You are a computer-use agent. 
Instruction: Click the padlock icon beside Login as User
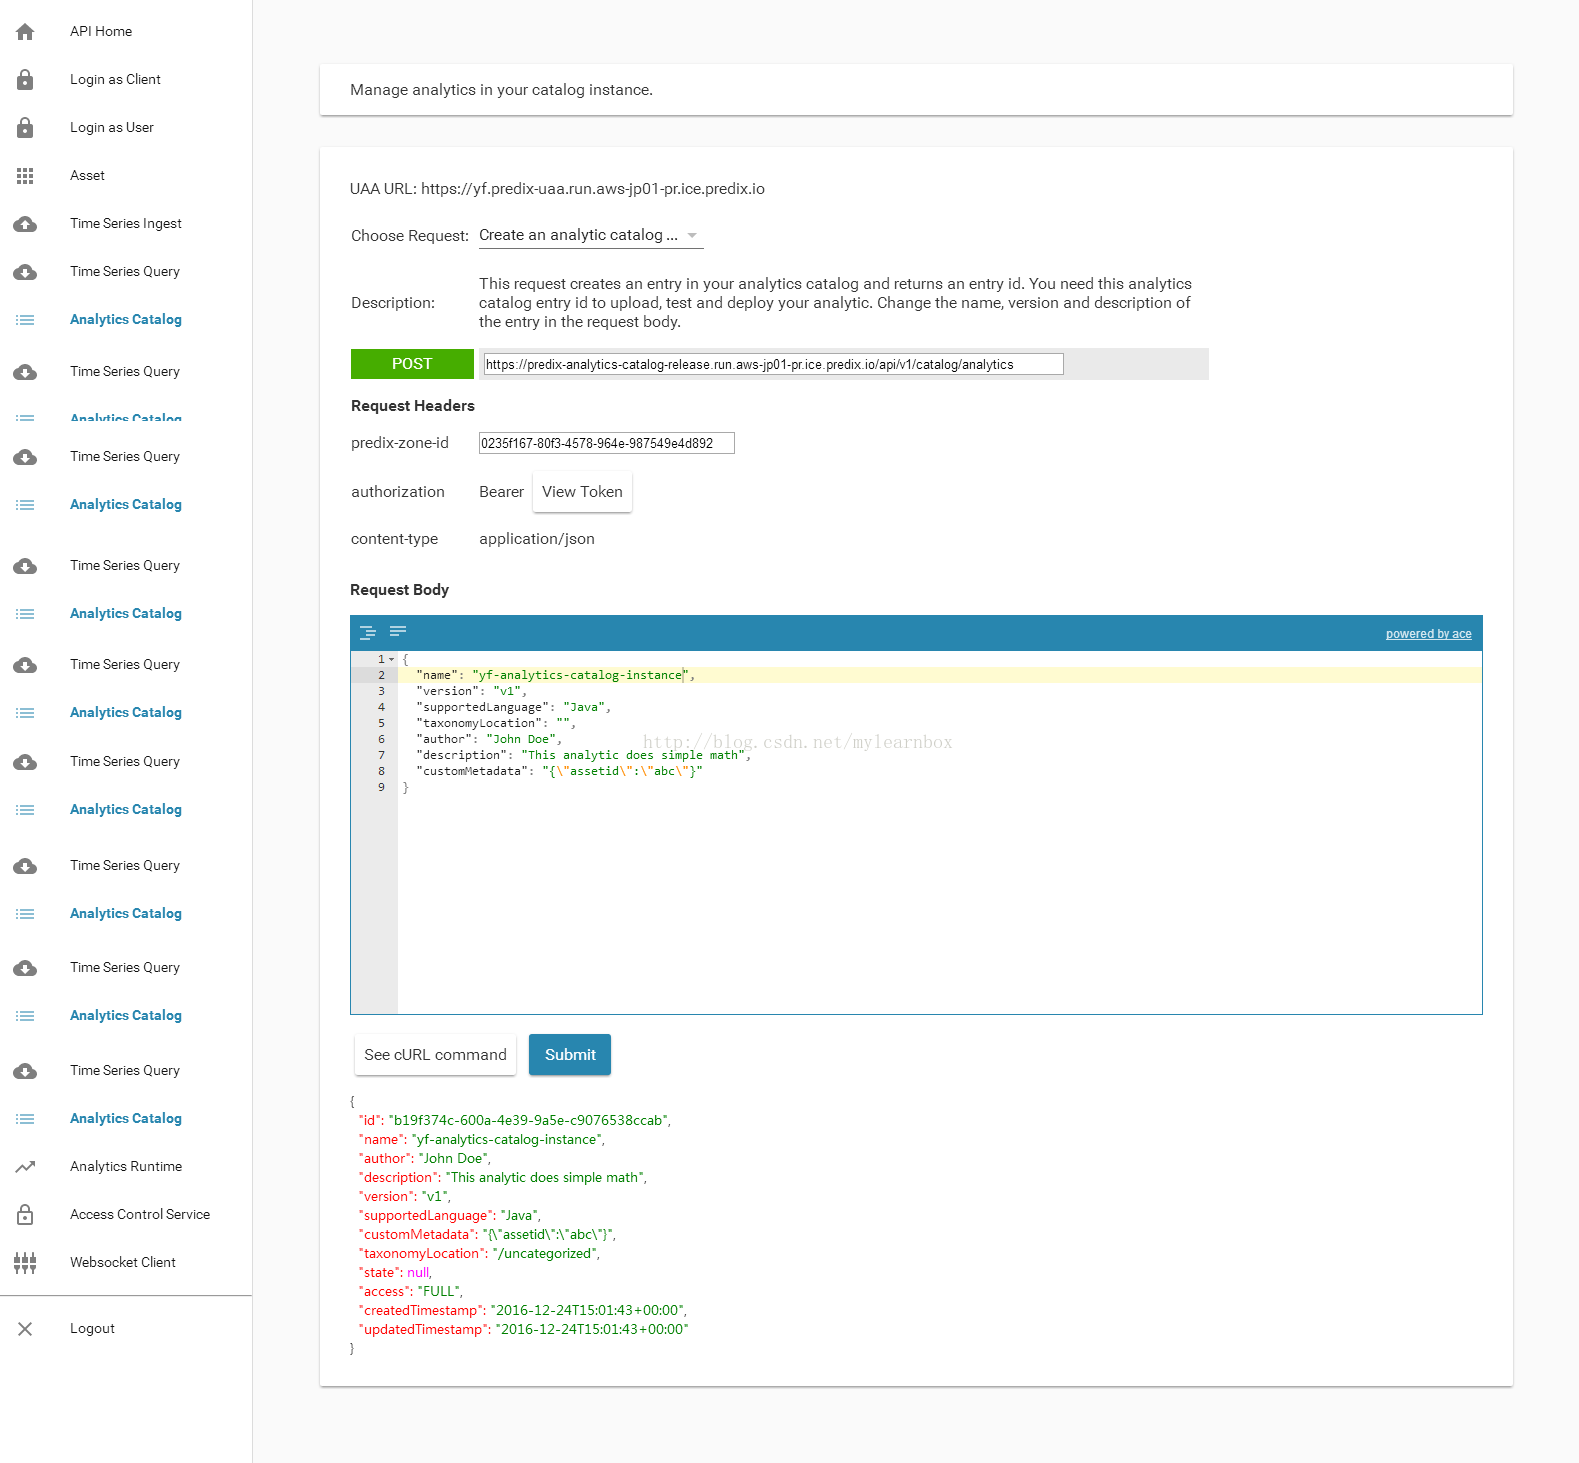pos(25,128)
